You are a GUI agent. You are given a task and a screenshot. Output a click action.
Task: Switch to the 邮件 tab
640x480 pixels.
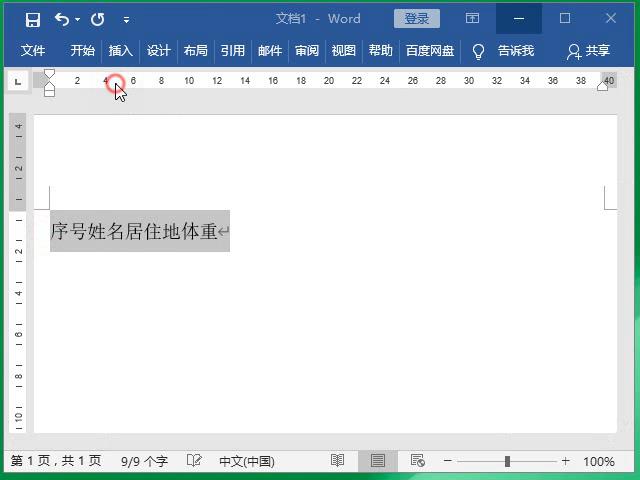click(x=270, y=51)
